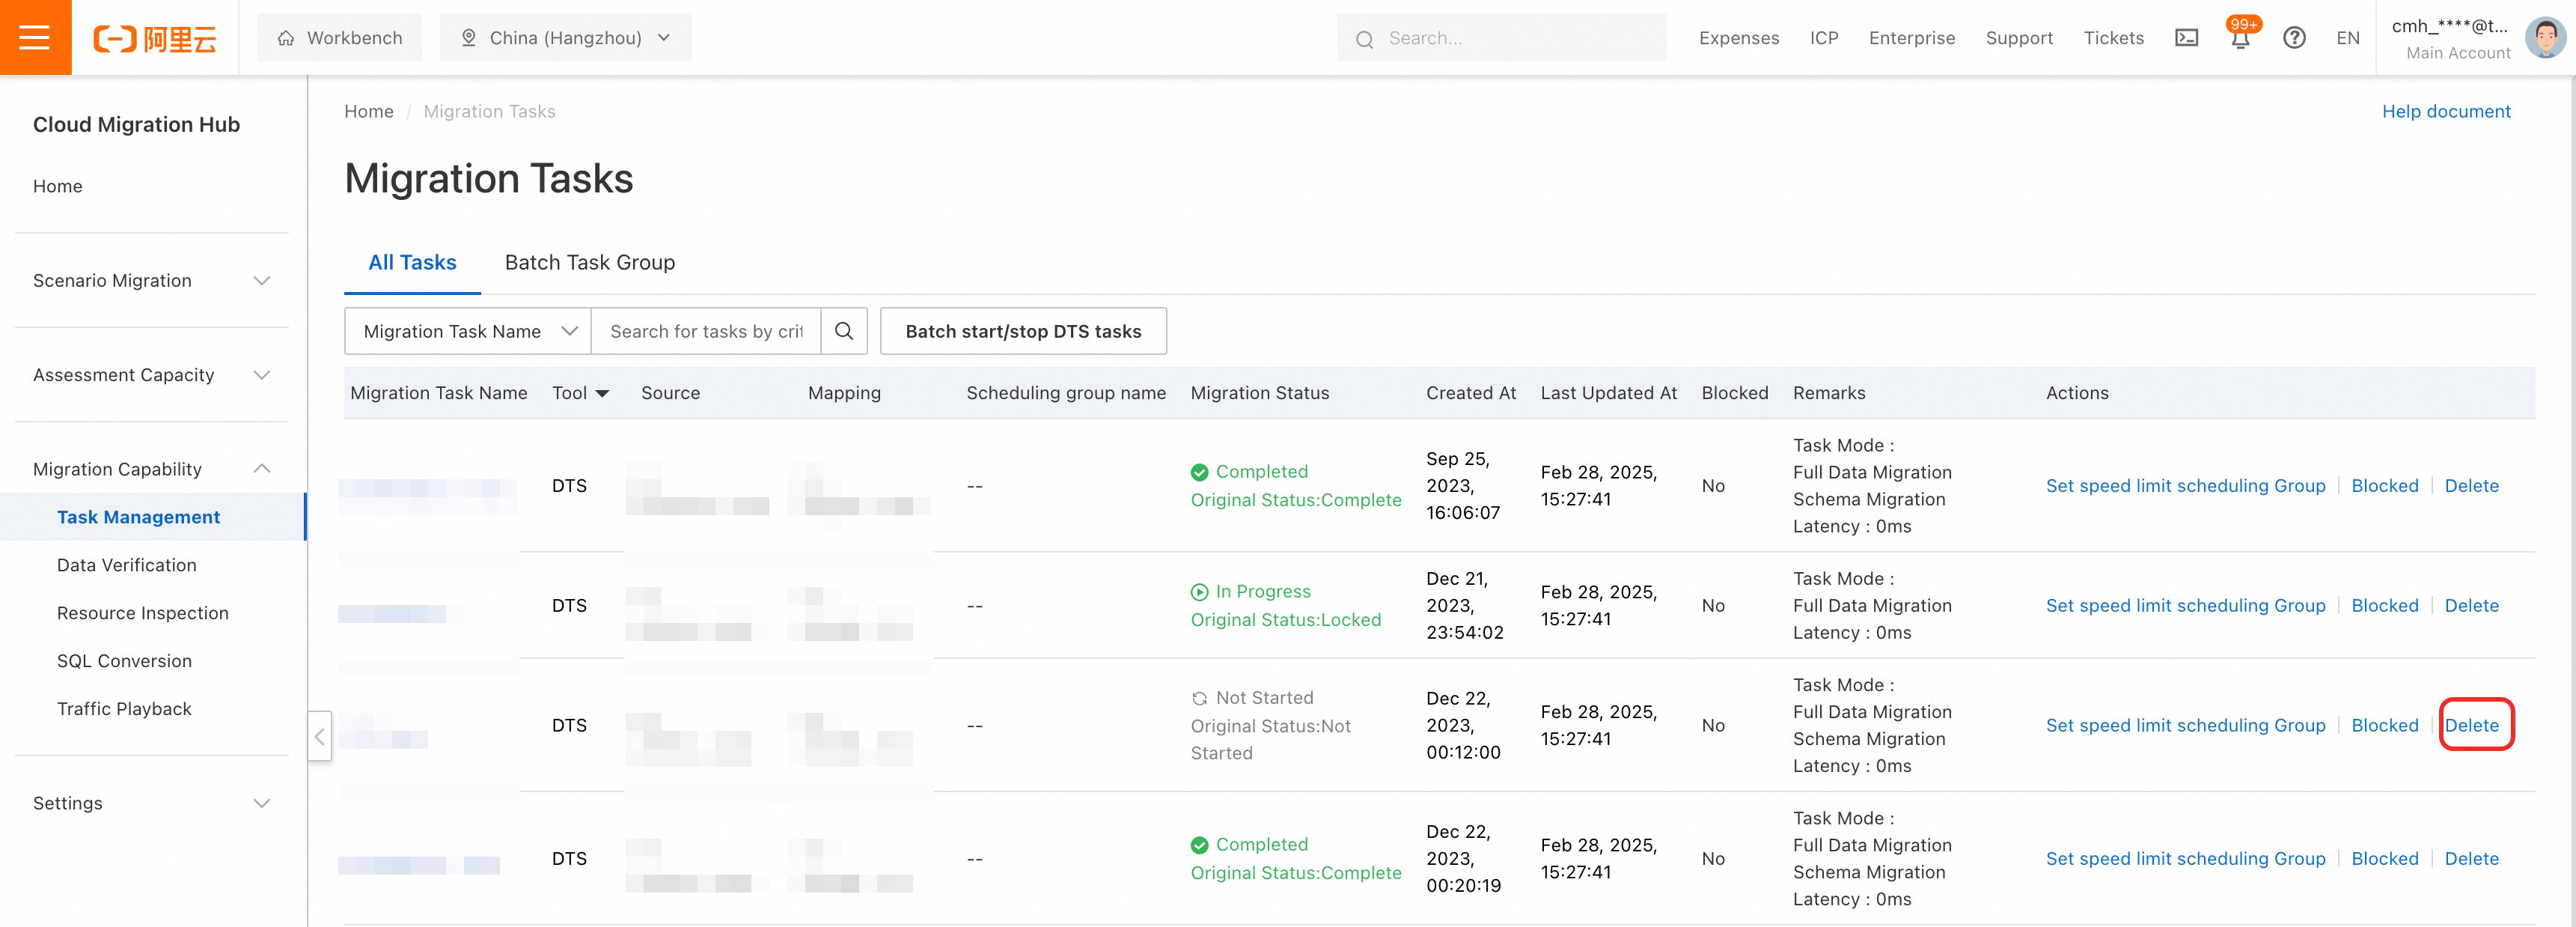This screenshot has height=927, width=2576.
Task: Expand the Assessment Capacity section
Action: pos(152,375)
